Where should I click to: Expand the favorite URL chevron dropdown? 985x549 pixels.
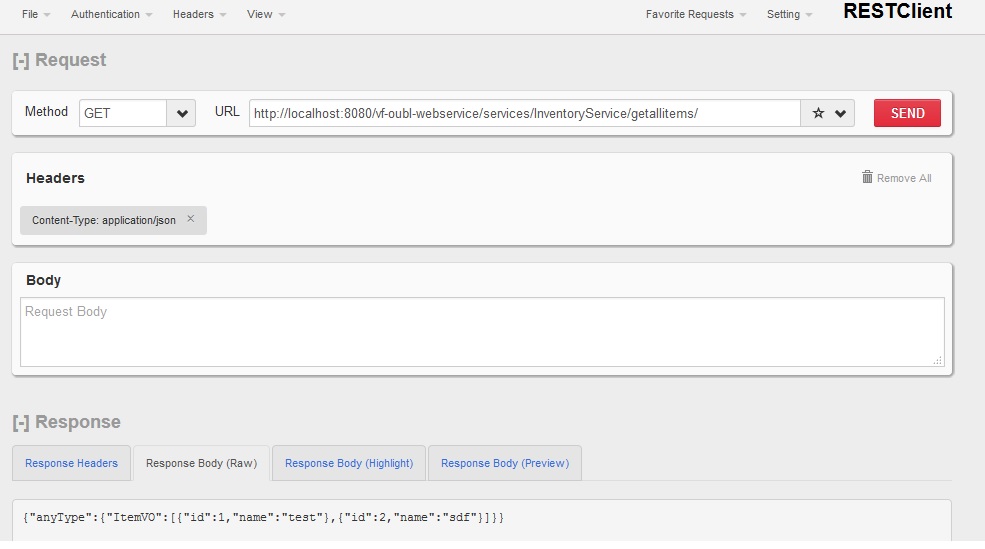[840, 113]
